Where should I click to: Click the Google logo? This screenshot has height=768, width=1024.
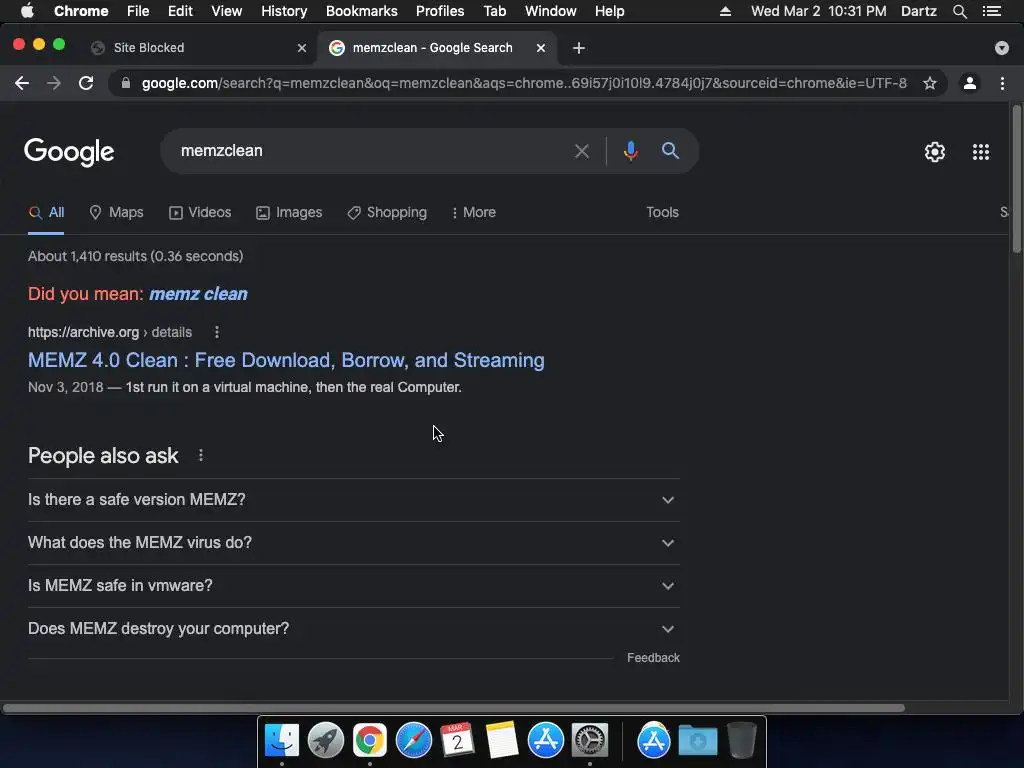pos(69,152)
